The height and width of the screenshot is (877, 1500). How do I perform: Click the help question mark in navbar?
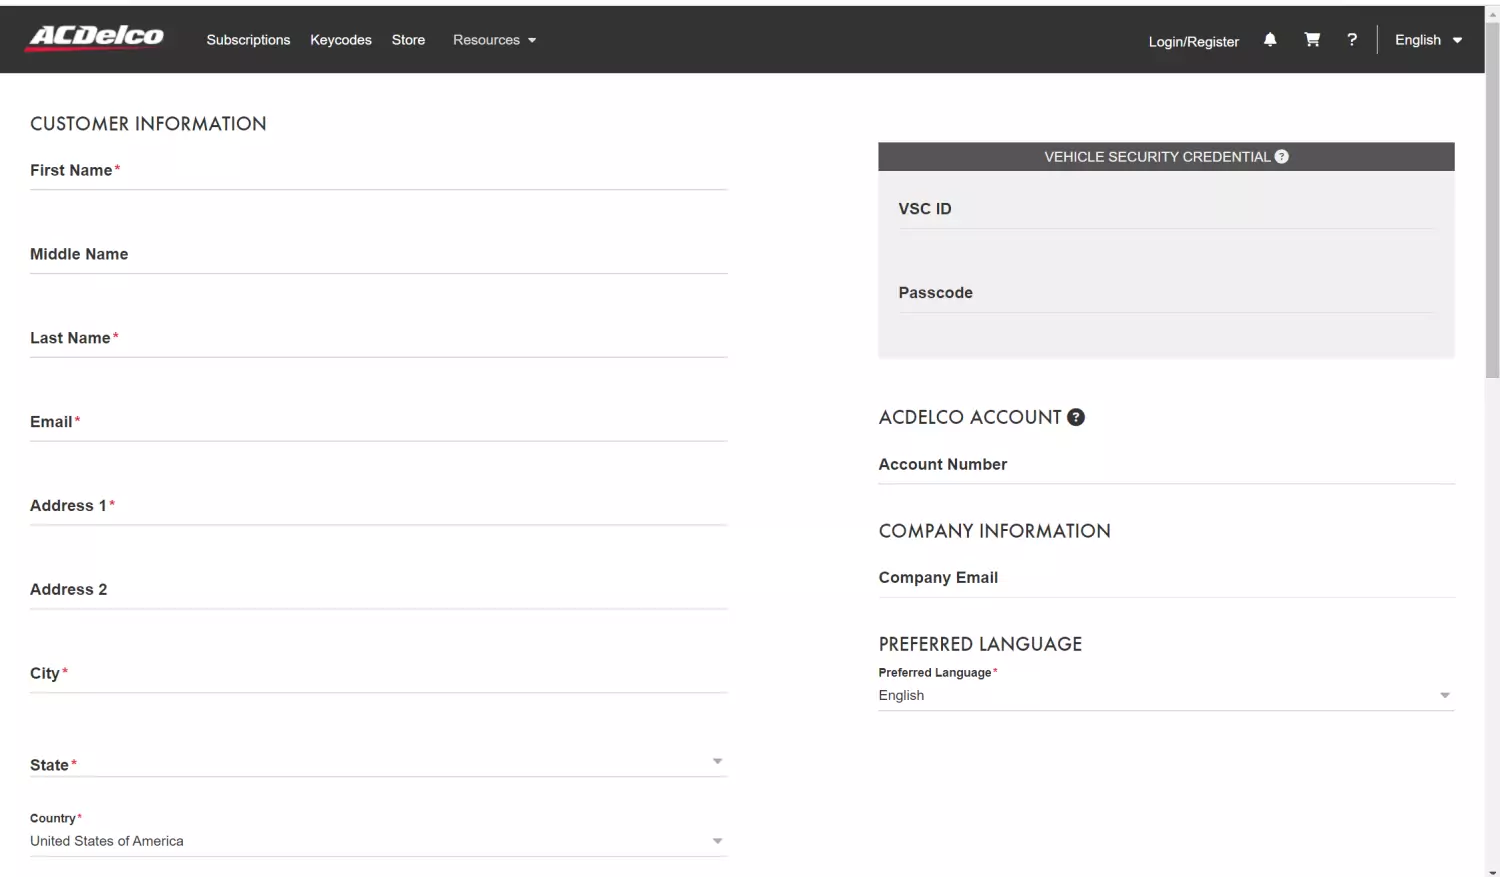[x=1352, y=40]
